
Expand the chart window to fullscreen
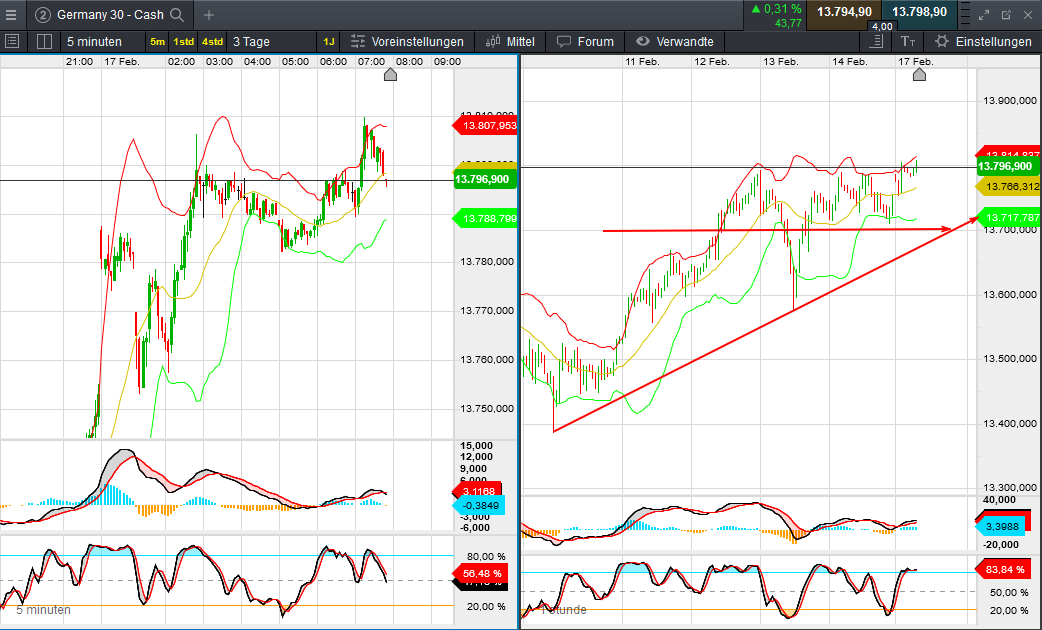[984, 15]
